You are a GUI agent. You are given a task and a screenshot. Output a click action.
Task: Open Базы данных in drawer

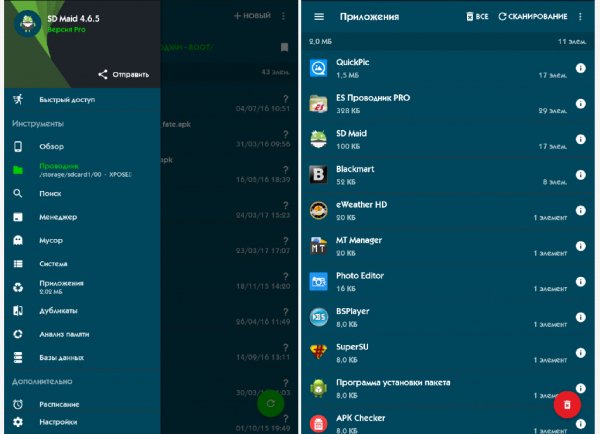coord(82,357)
